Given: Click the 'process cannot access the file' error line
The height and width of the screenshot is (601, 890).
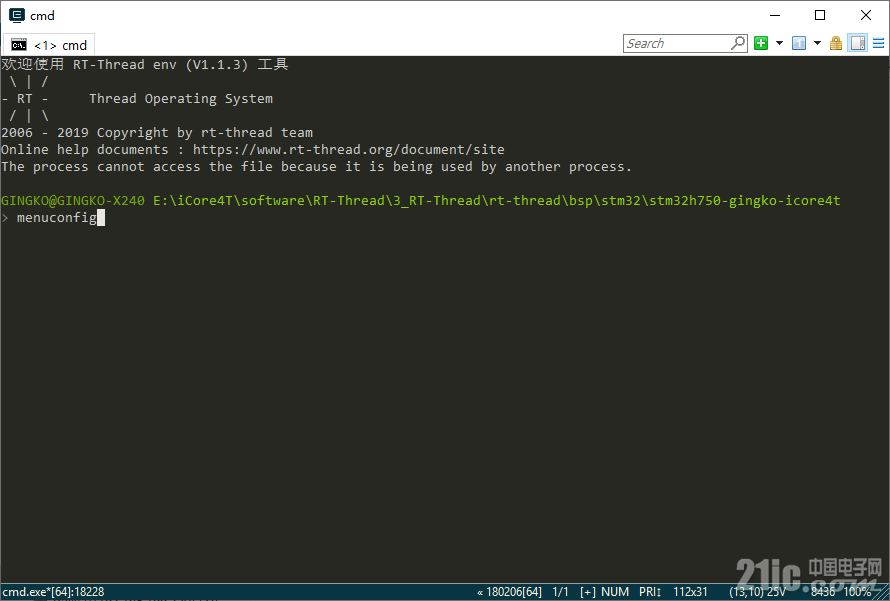Looking at the screenshot, I should coord(316,167).
